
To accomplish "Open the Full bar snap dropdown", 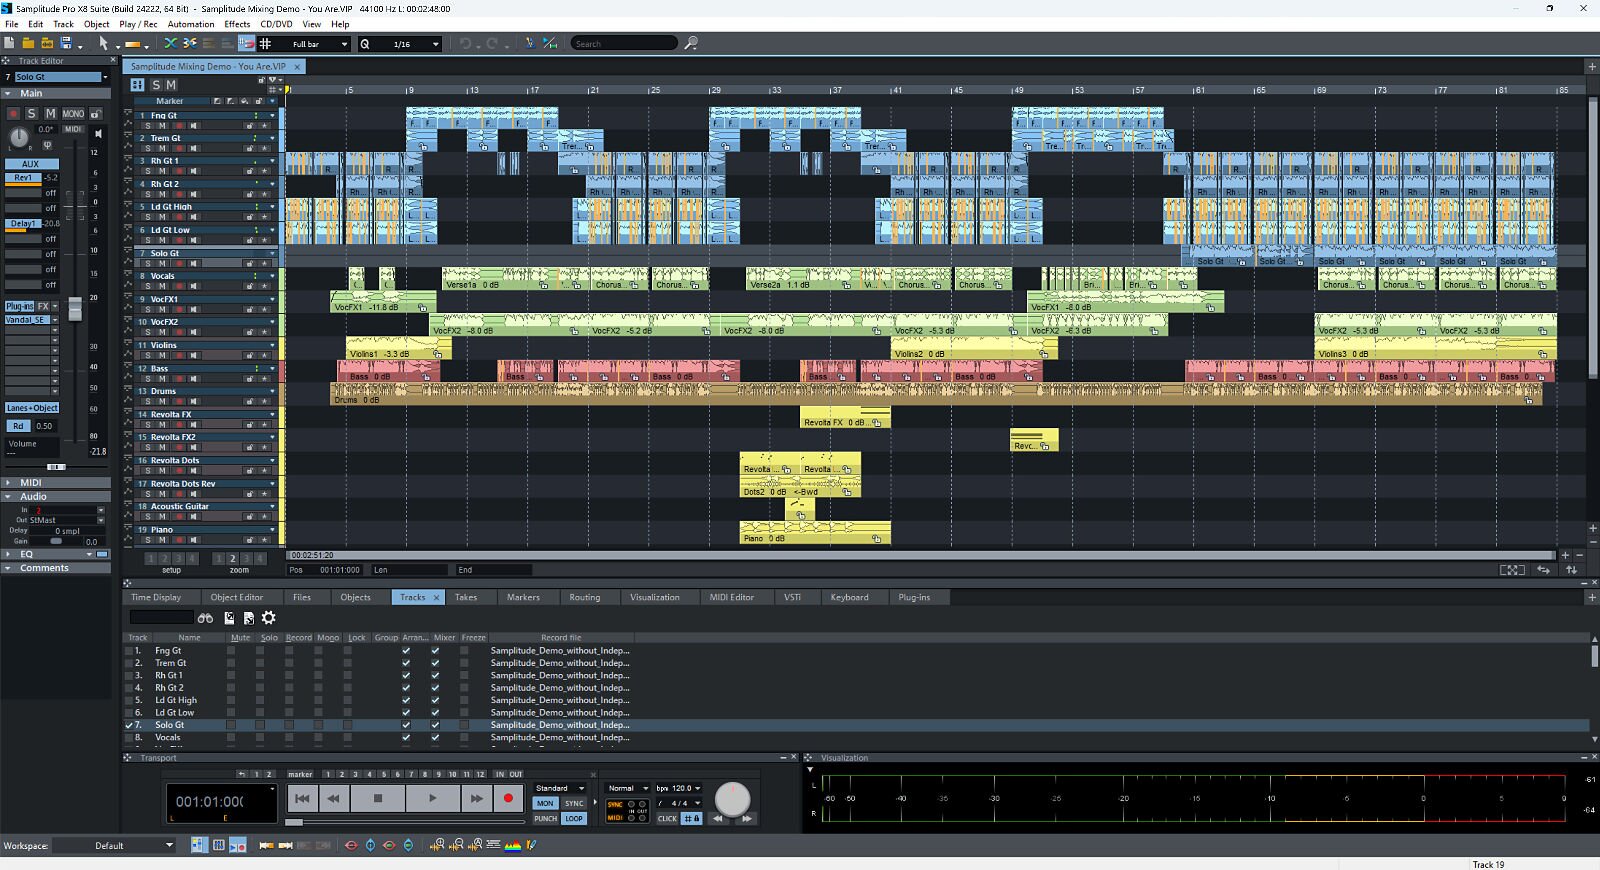I will click(x=344, y=44).
